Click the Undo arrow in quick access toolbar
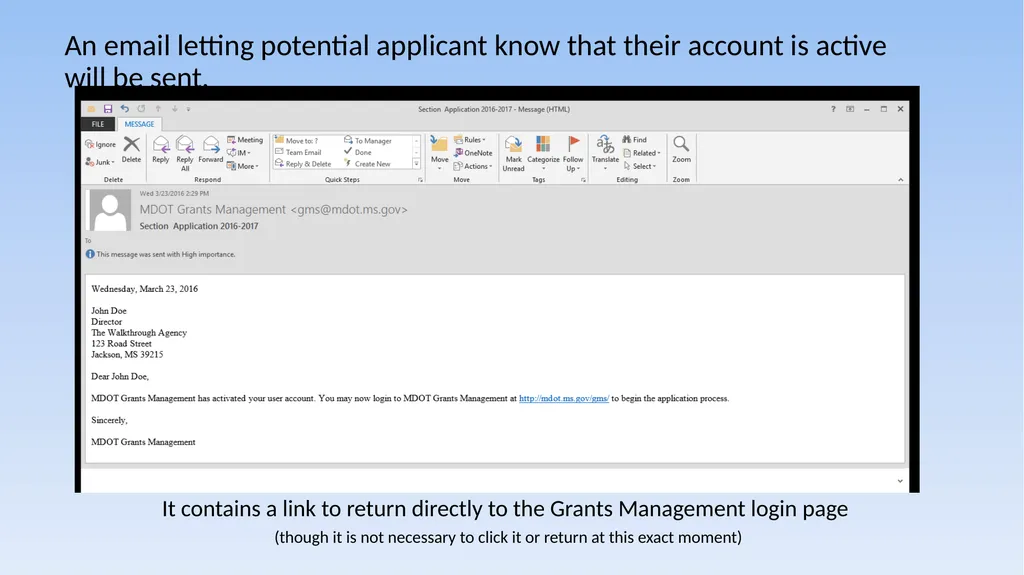Image resolution: width=1024 pixels, height=575 pixels. pyautogui.click(x=125, y=109)
